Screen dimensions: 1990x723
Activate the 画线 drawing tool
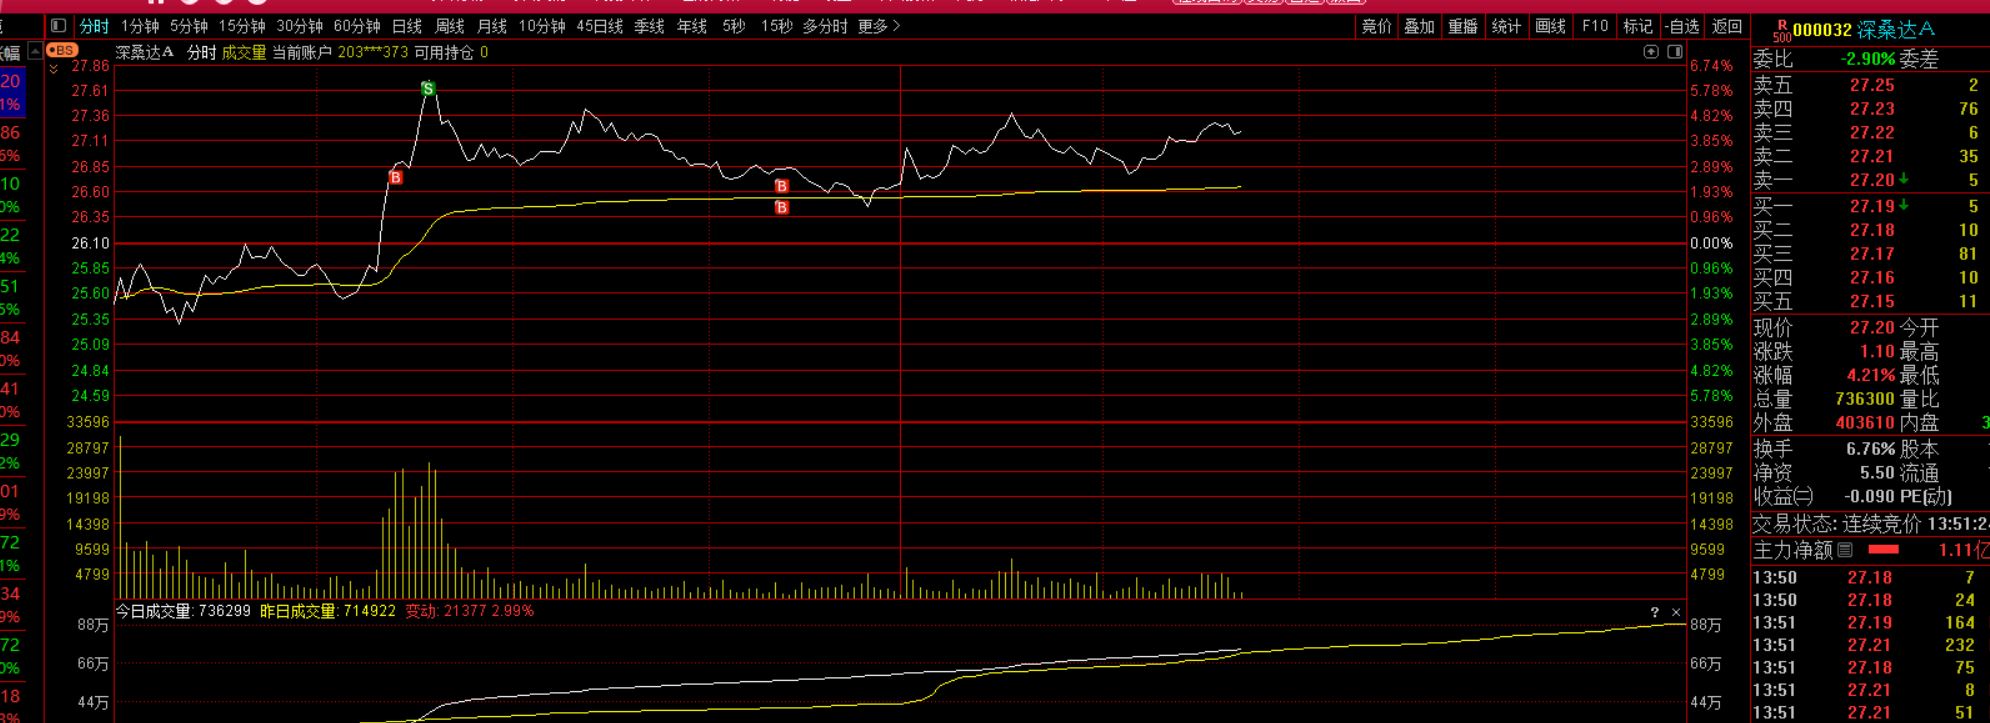(x=1550, y=26)
